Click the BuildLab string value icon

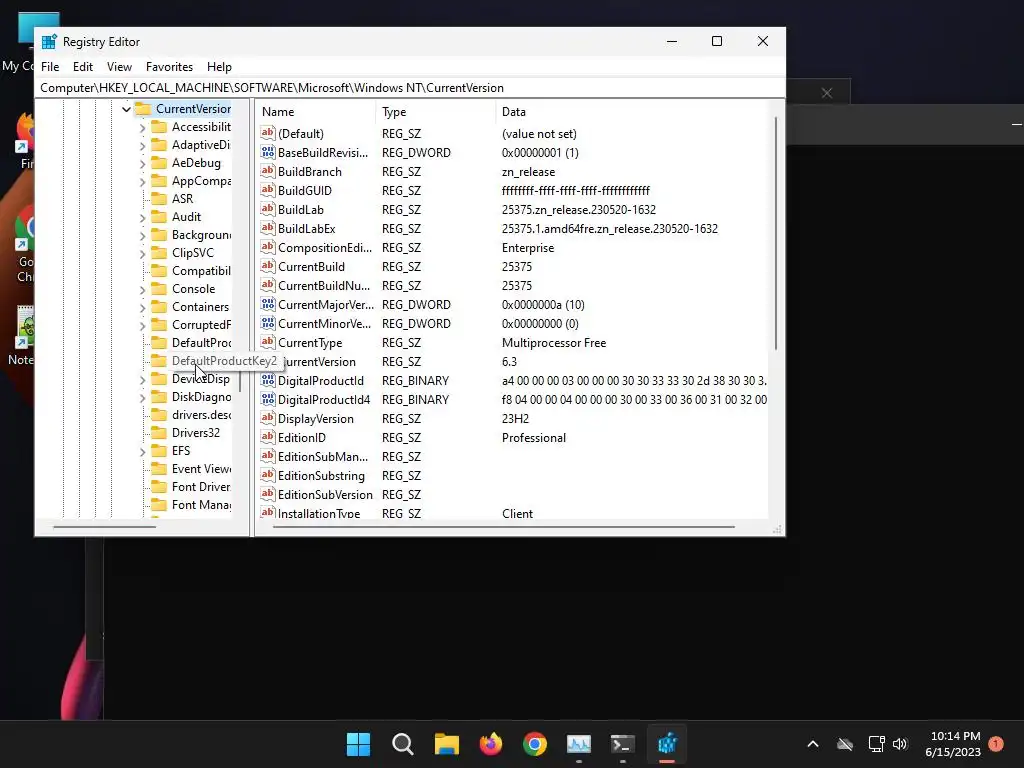[x=267, y=209]
